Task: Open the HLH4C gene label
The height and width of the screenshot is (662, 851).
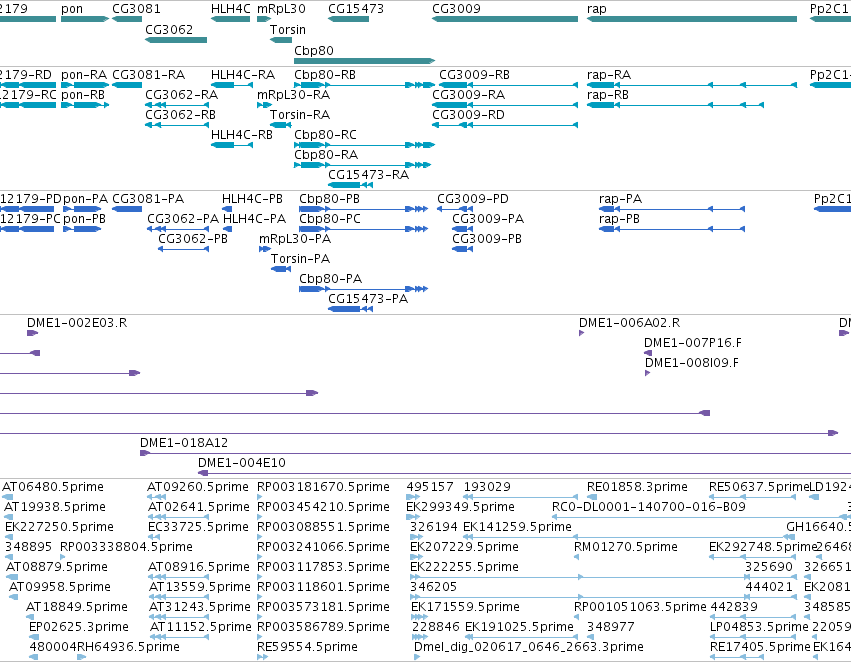Action: pos(231,9)
